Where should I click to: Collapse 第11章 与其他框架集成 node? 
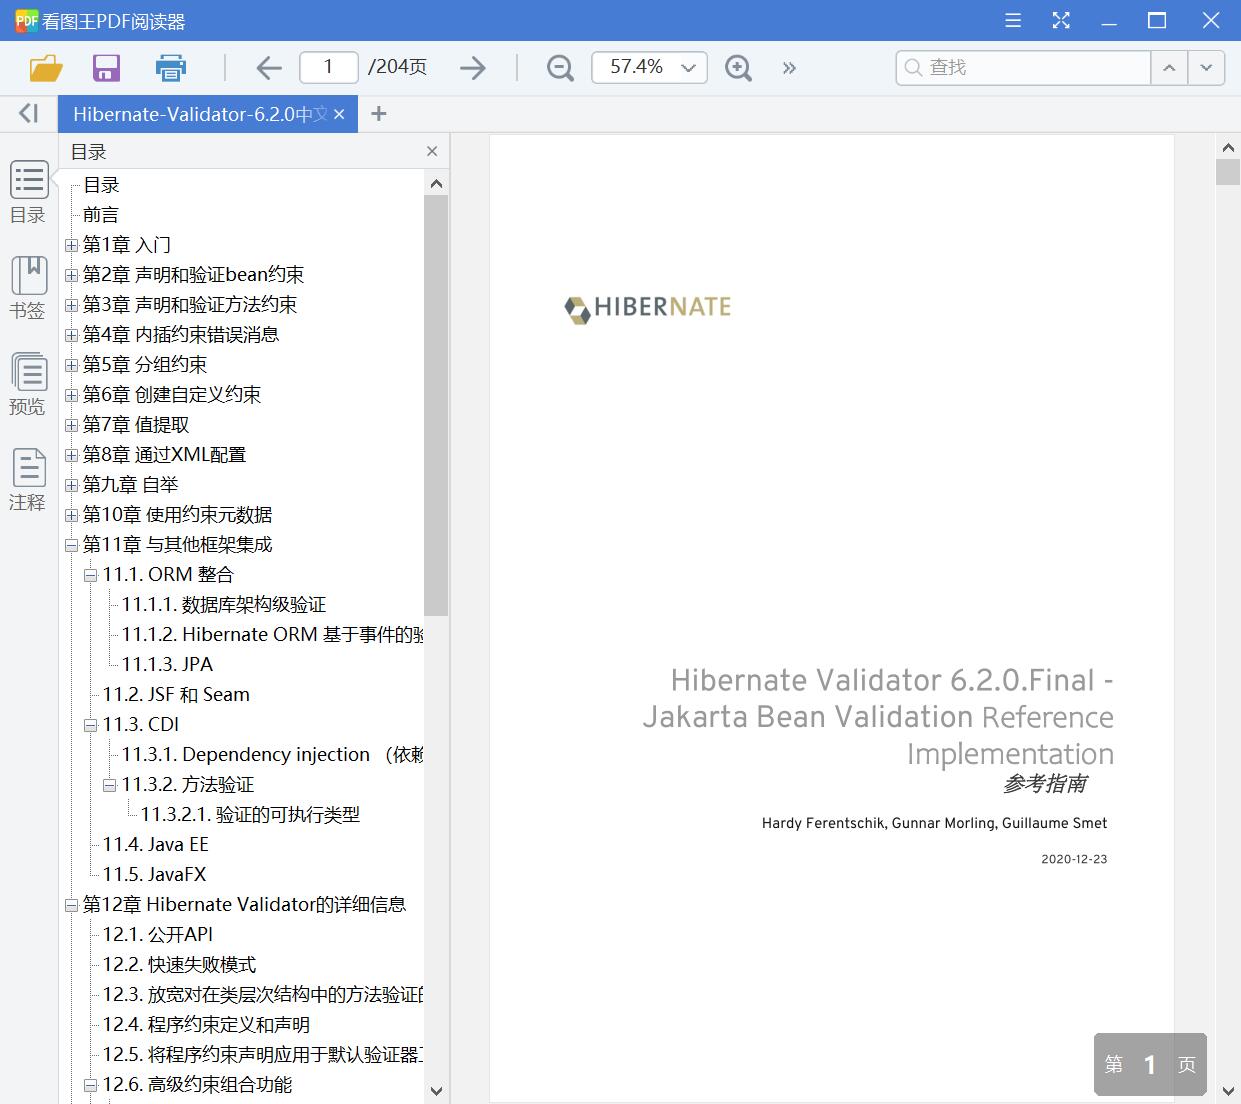[71, 545]
